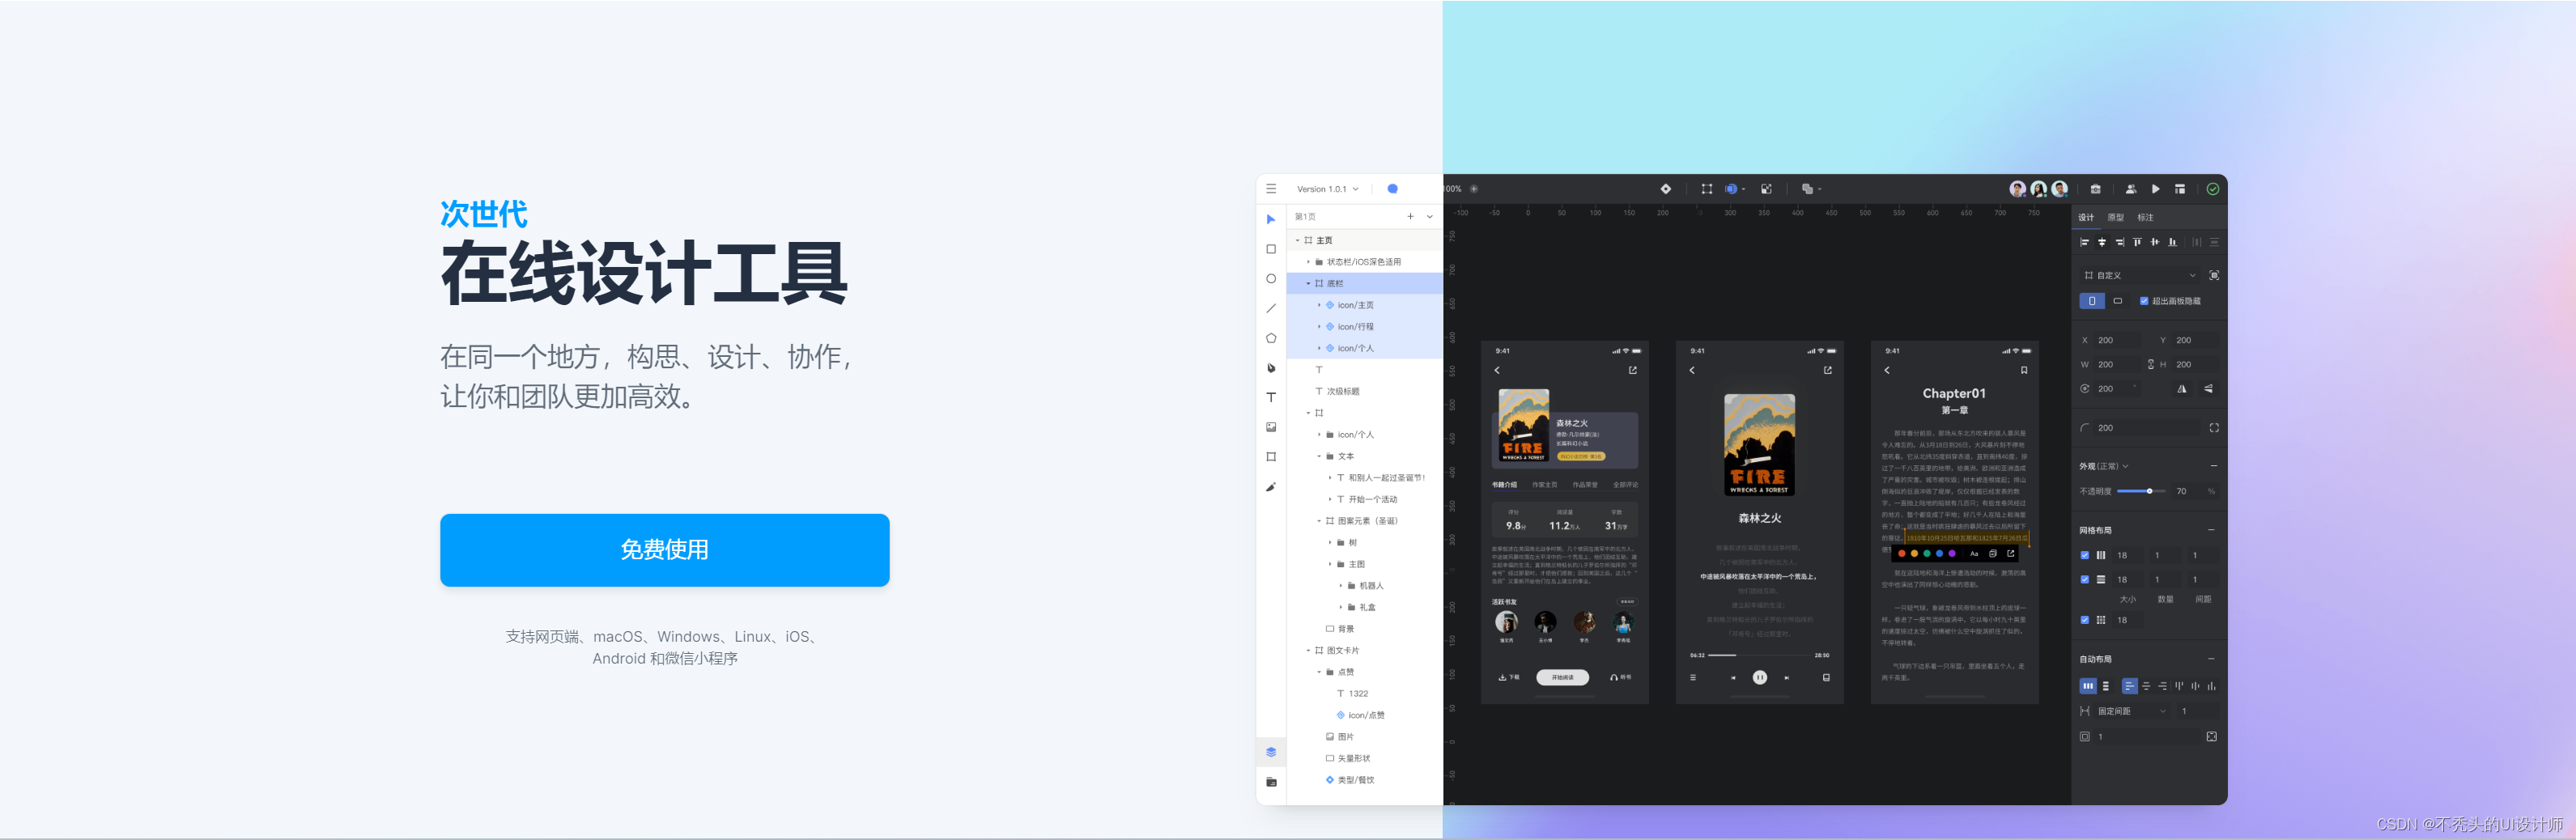The image size is (2576, 840).
Task: Play the prototype preview
Action: click(x=2156, y=189)
